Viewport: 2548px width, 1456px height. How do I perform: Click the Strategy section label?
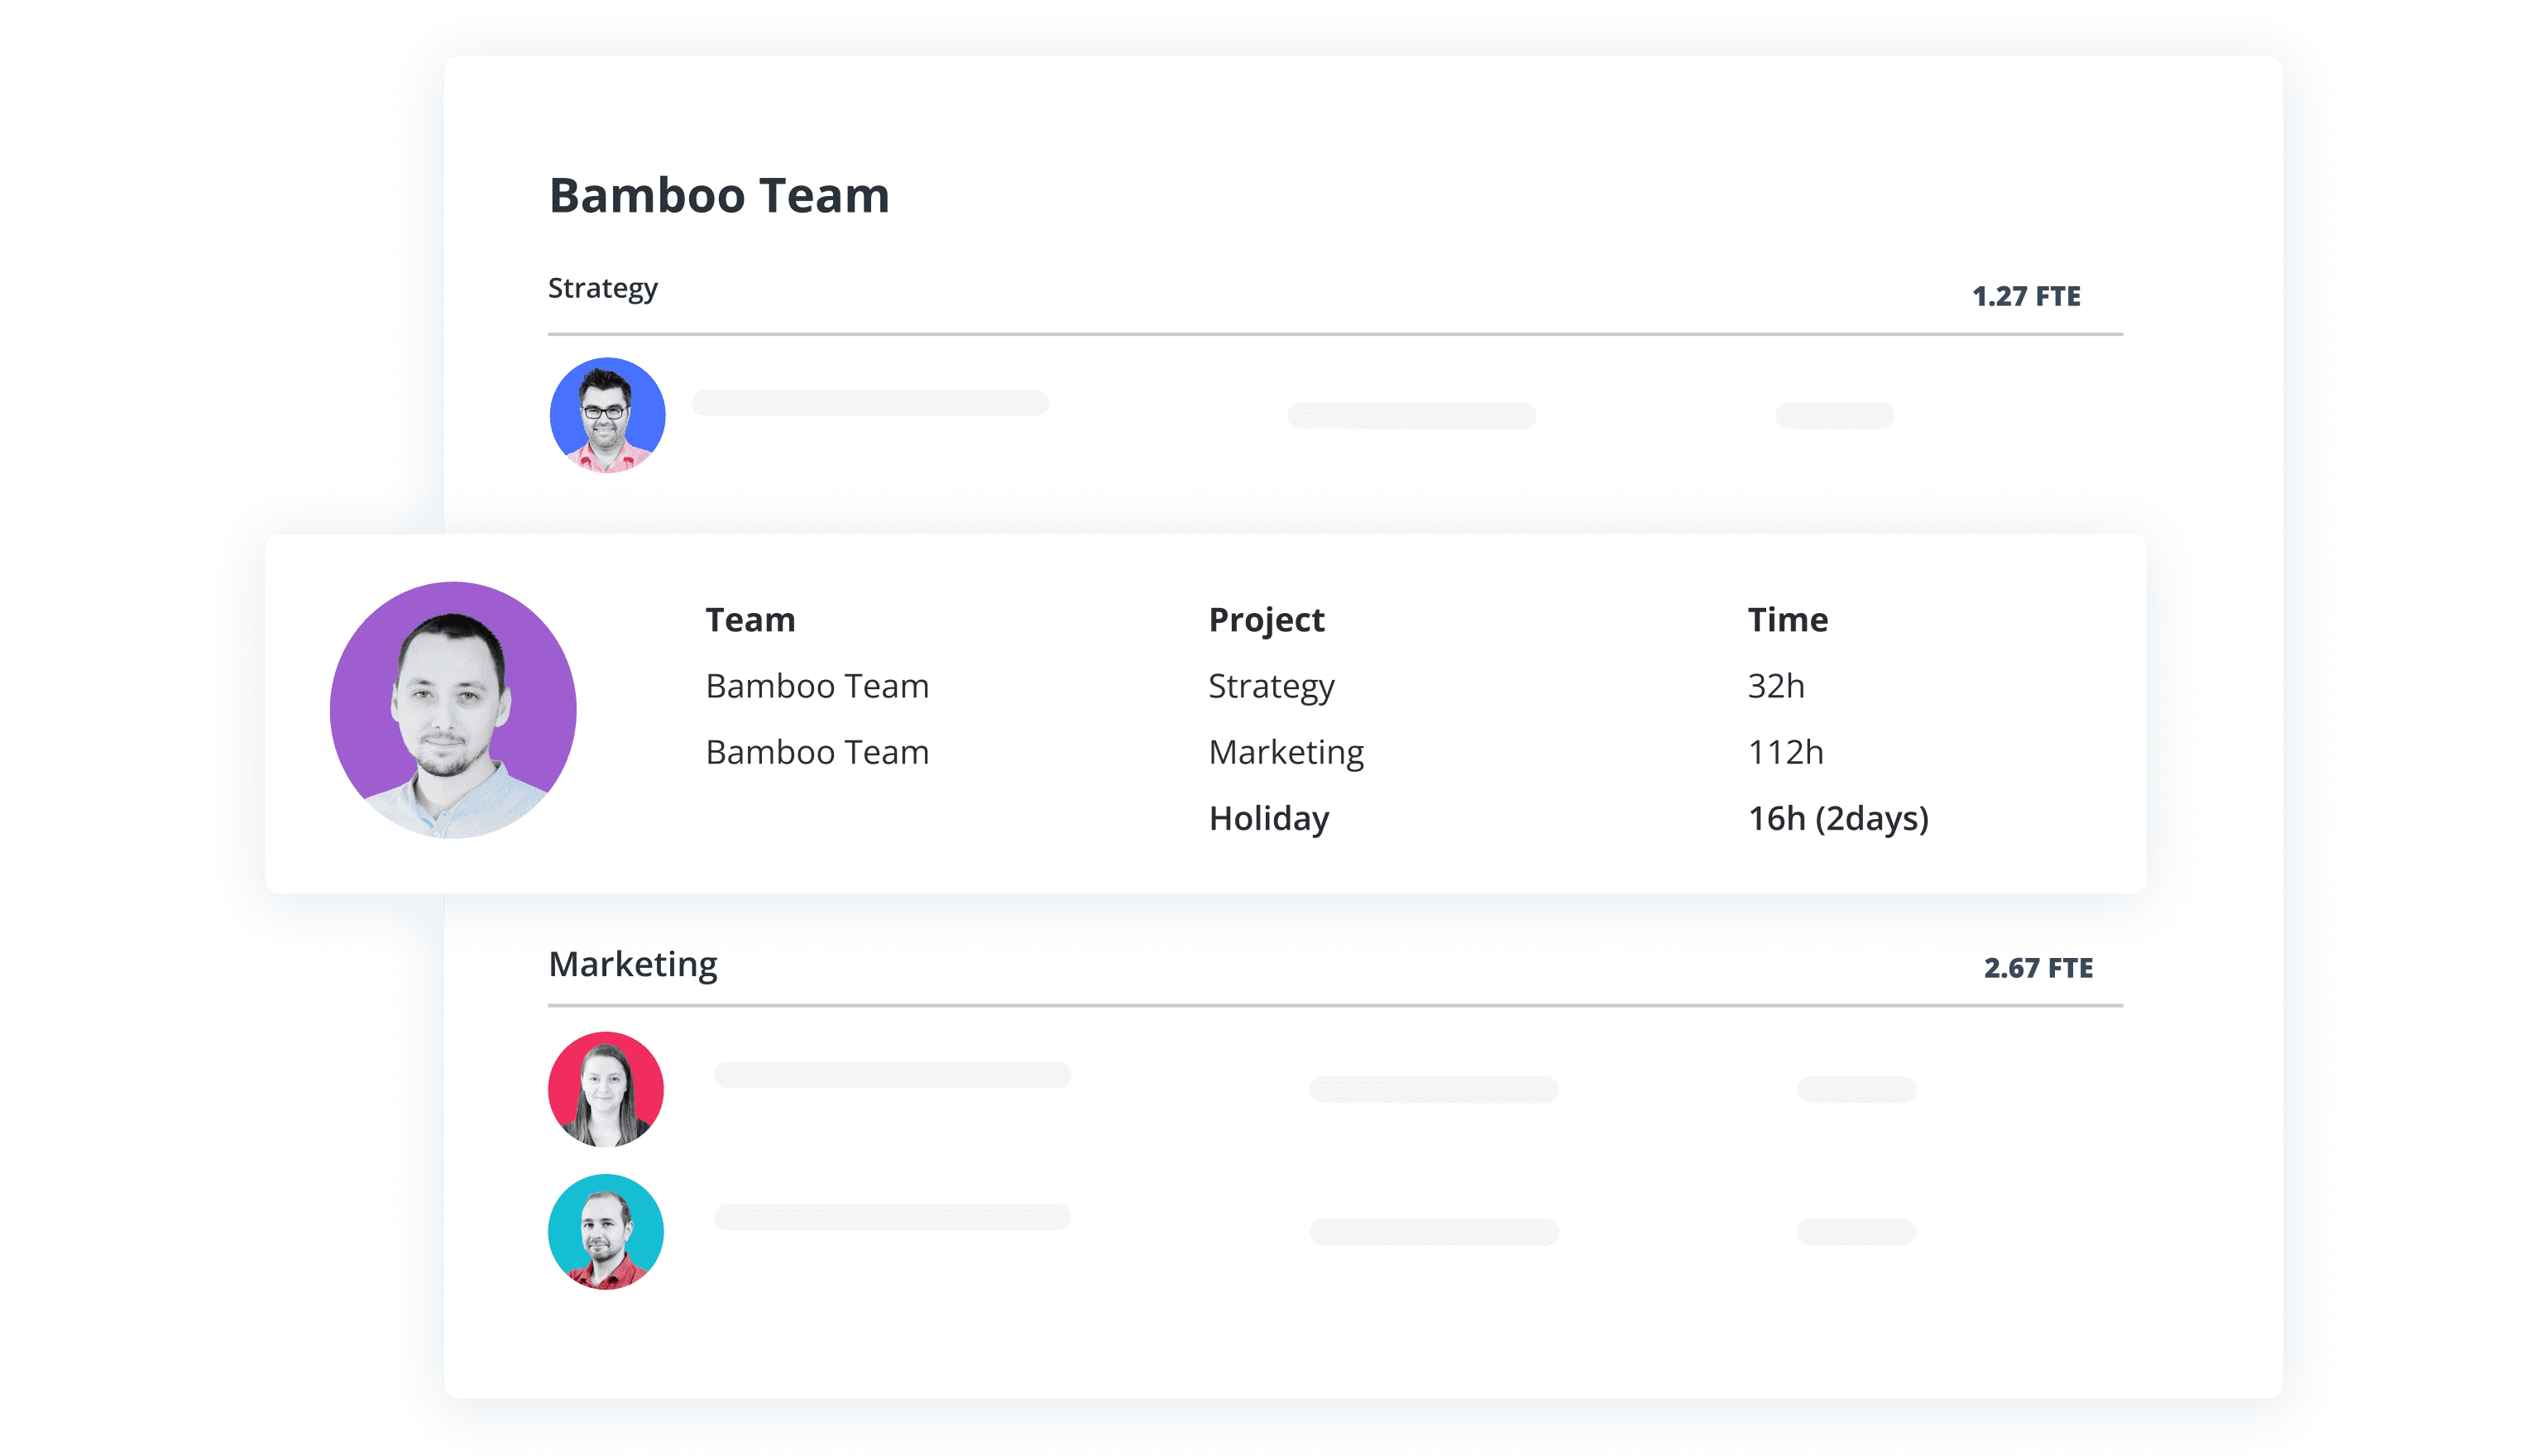click(603, 289)
